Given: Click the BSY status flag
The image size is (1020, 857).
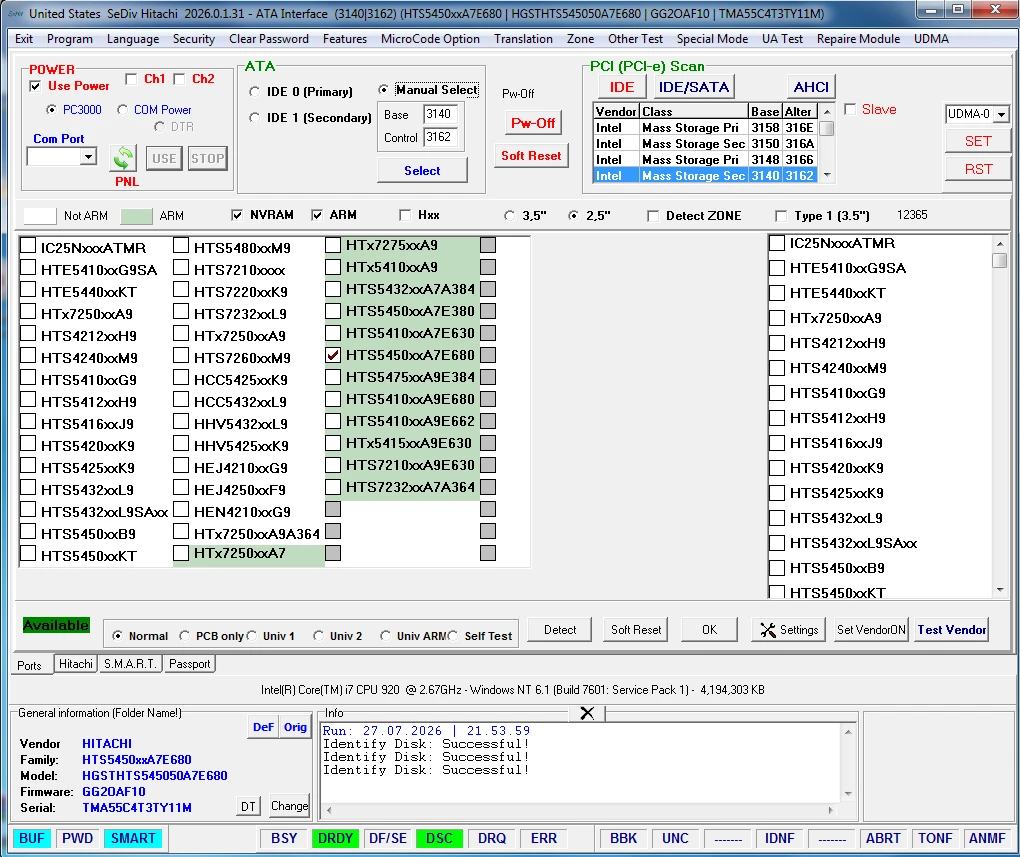Looking at the screenshot, I should 284,838.
